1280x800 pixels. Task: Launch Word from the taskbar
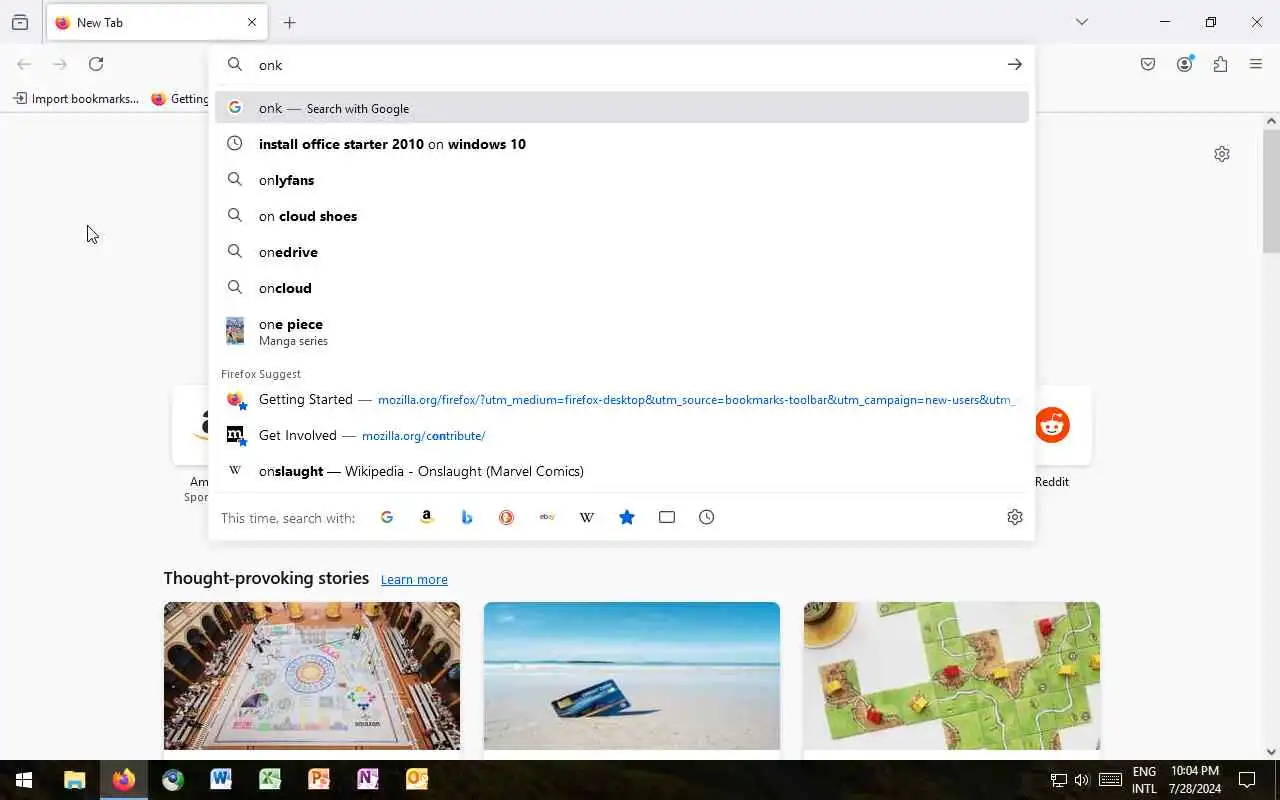221,780
